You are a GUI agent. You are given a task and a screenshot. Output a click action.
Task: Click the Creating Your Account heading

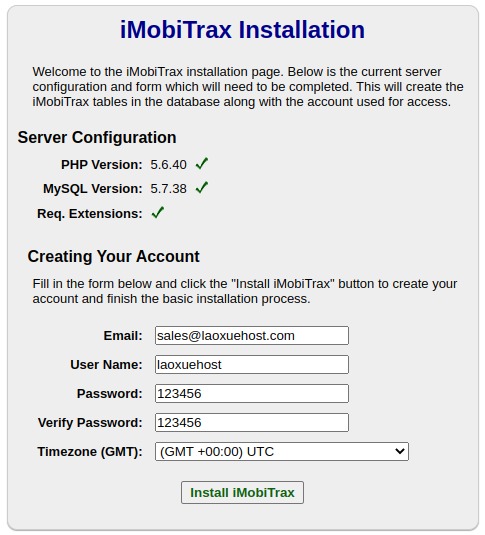point(113,256)
